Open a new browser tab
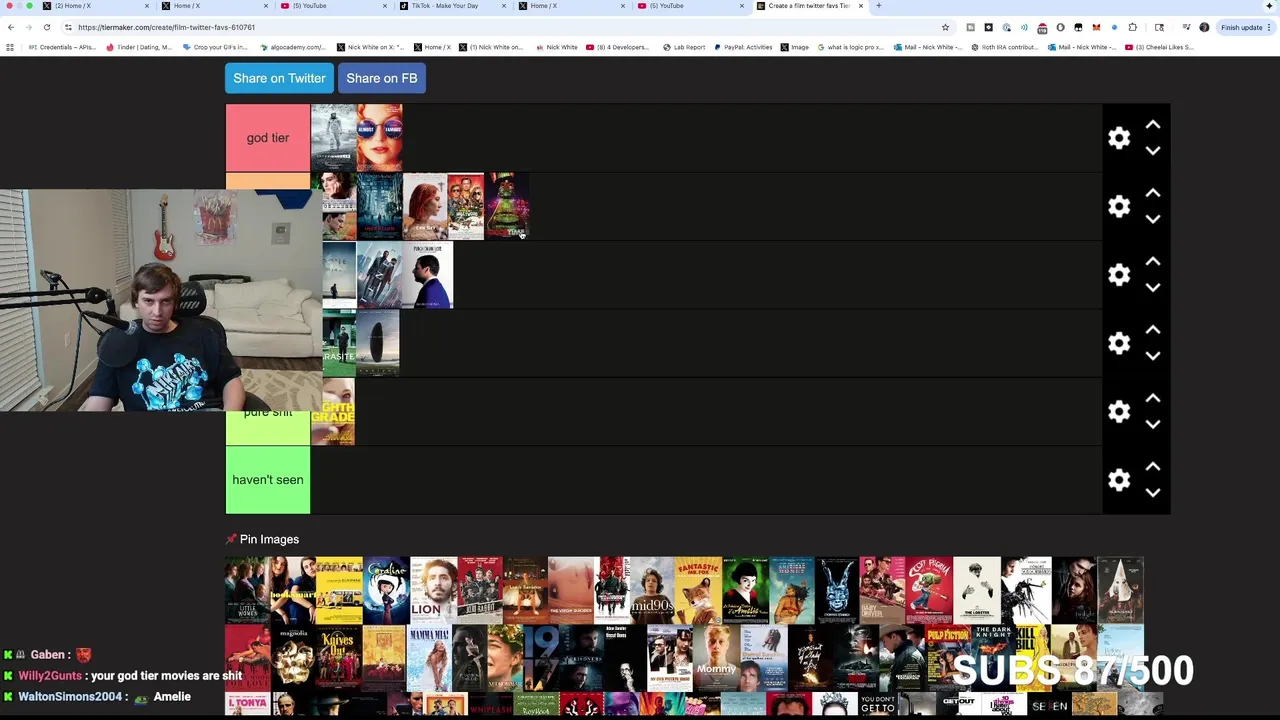This screenshot has height=720, width=1280. pos(879,6)
